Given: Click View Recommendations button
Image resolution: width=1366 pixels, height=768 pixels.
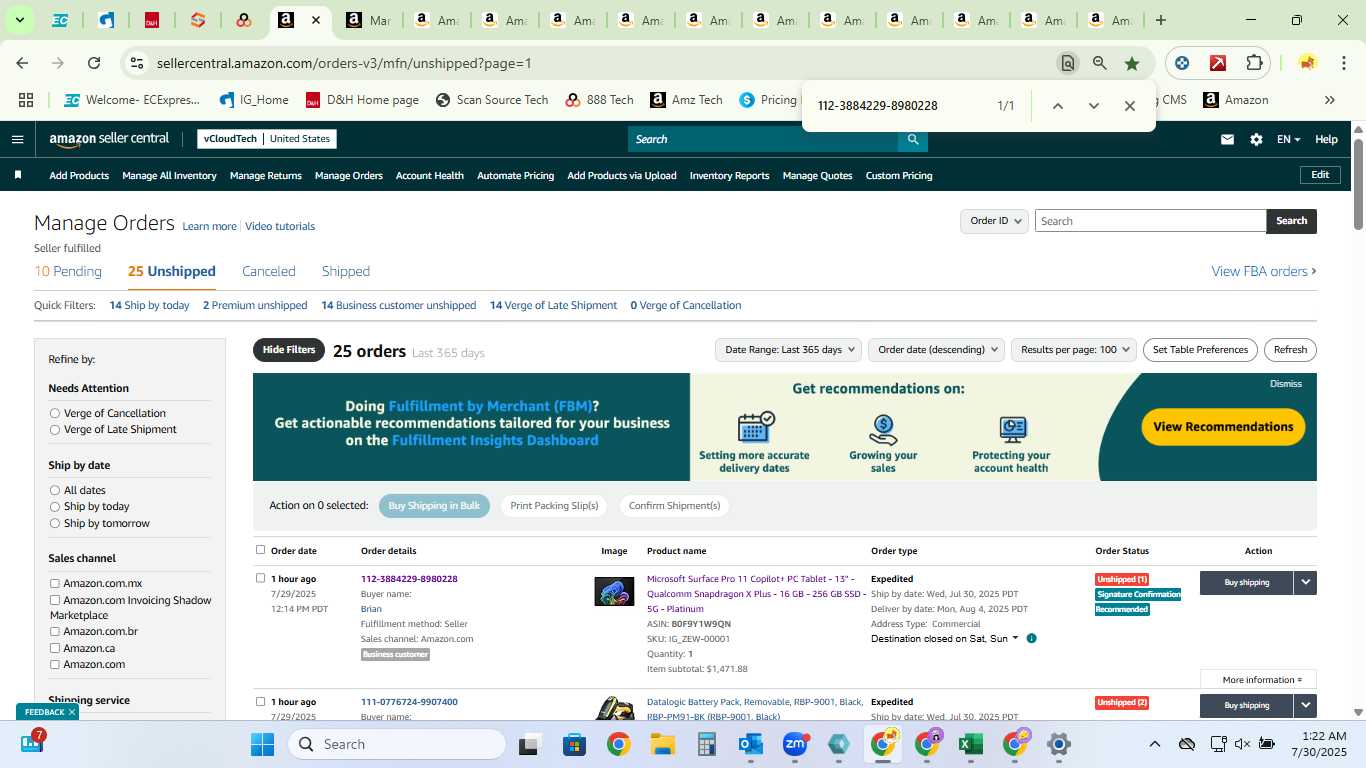Looking at the screenshot, I should tap(1223, 427).
